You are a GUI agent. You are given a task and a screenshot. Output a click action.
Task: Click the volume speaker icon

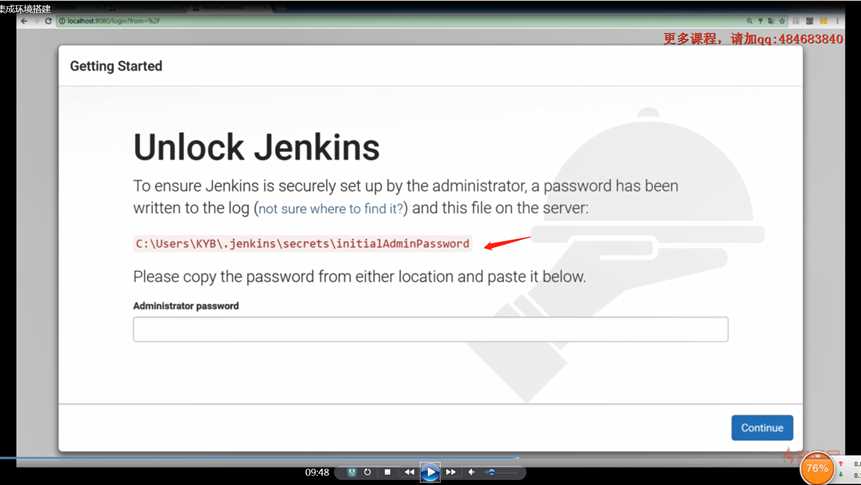(x=472, y=472)
